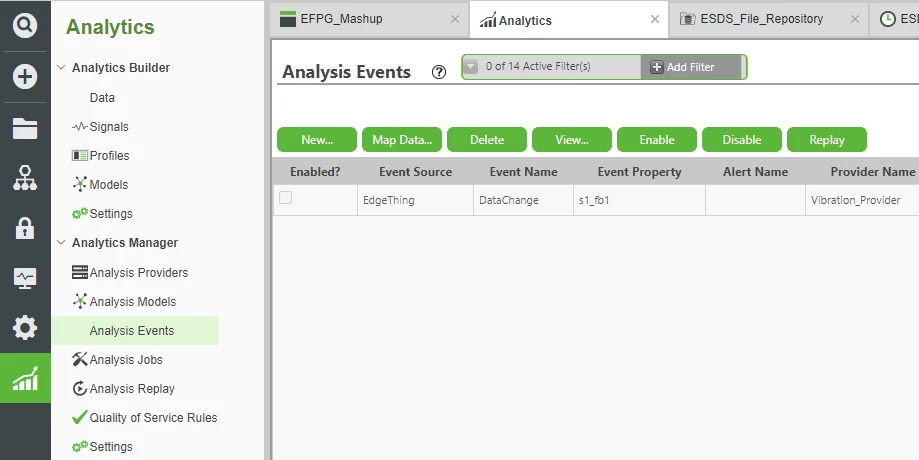Click the 0 of 14 Active Filter(s) text
The width and height of the screenshot is (919, 460).
pyautogui.click(x=538, y=66)
